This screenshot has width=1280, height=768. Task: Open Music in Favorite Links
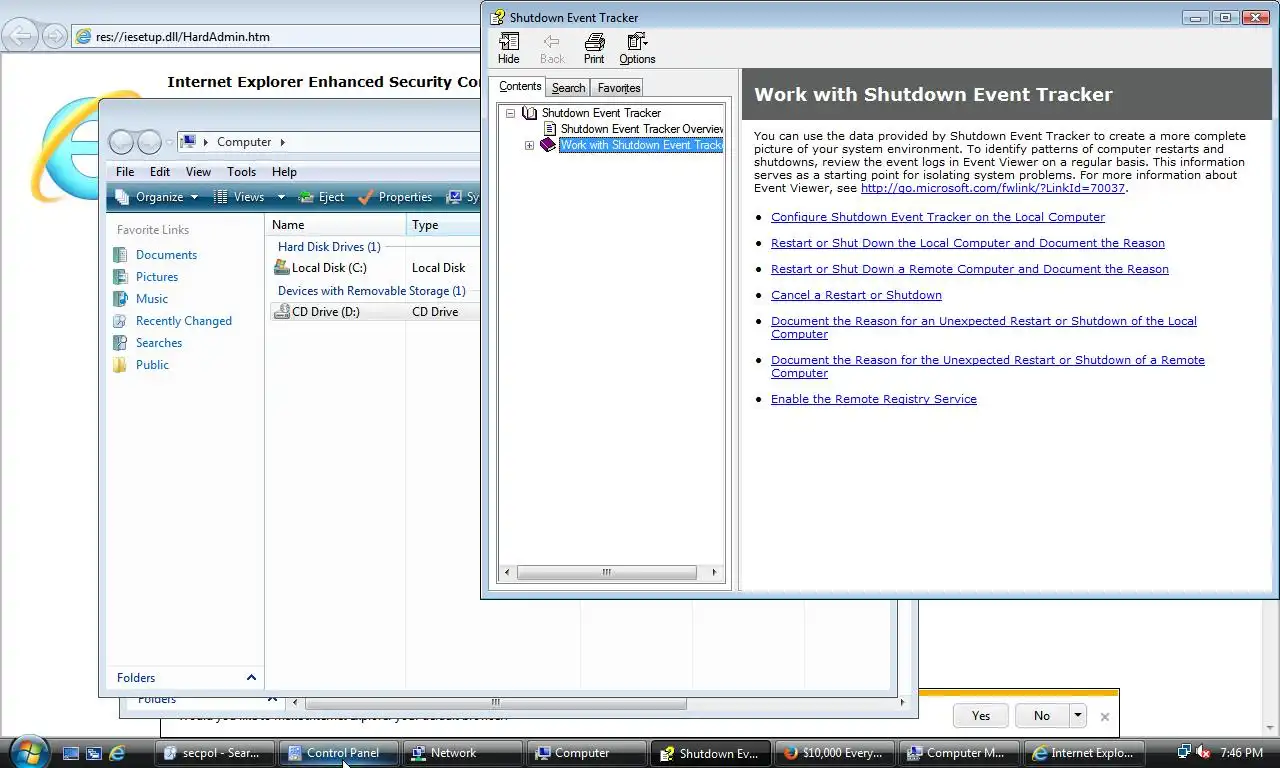pyautogui.click(x=152, y=299)
